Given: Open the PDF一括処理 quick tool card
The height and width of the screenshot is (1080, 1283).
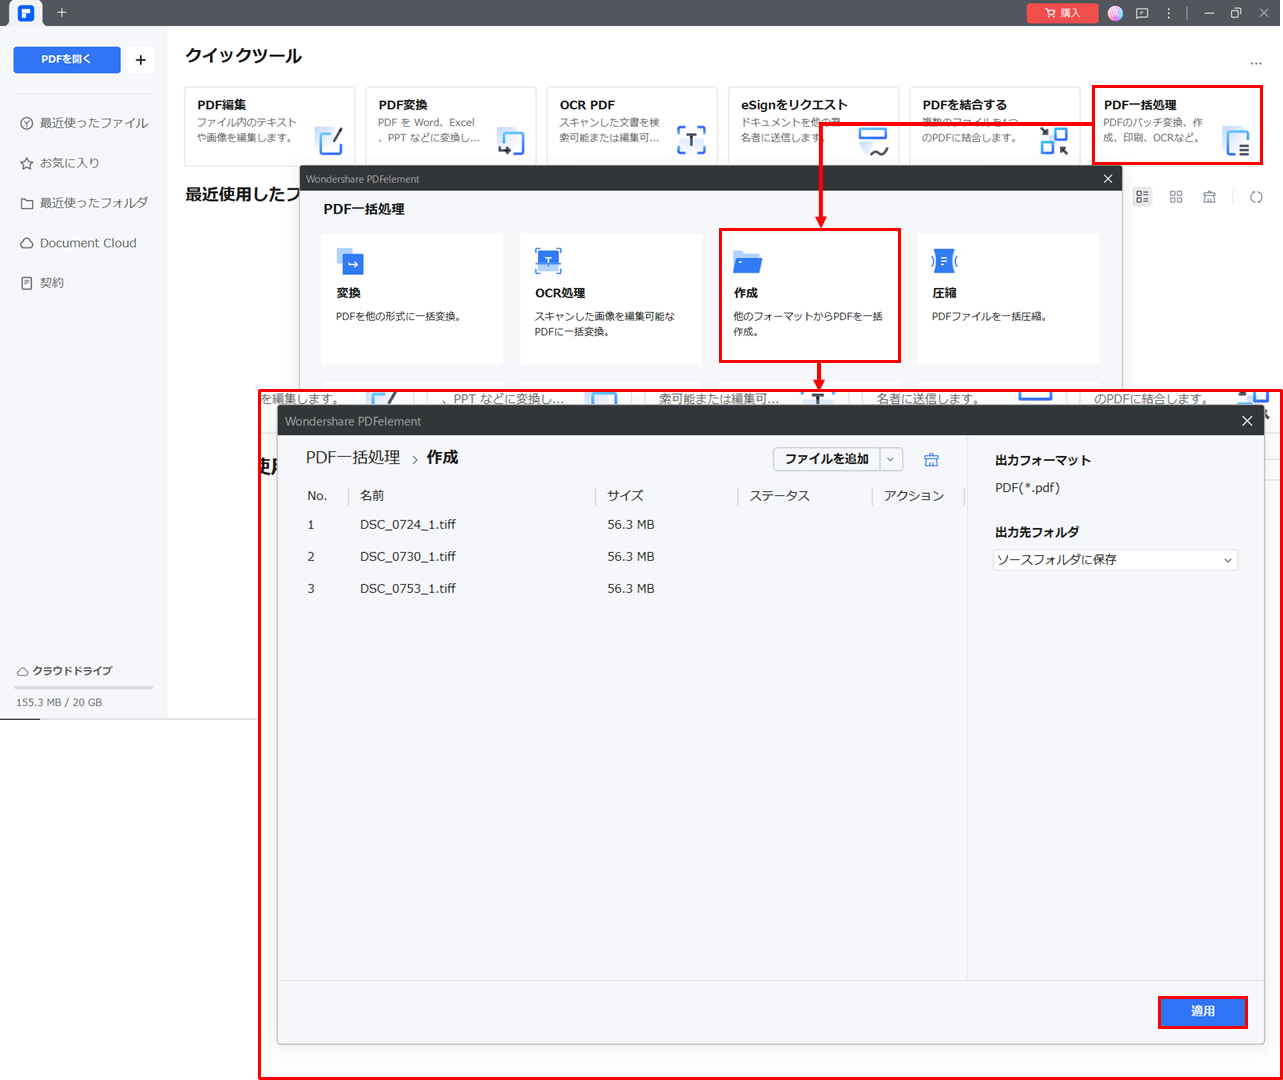Looking at the screenshot, I should click(1177, 126).
